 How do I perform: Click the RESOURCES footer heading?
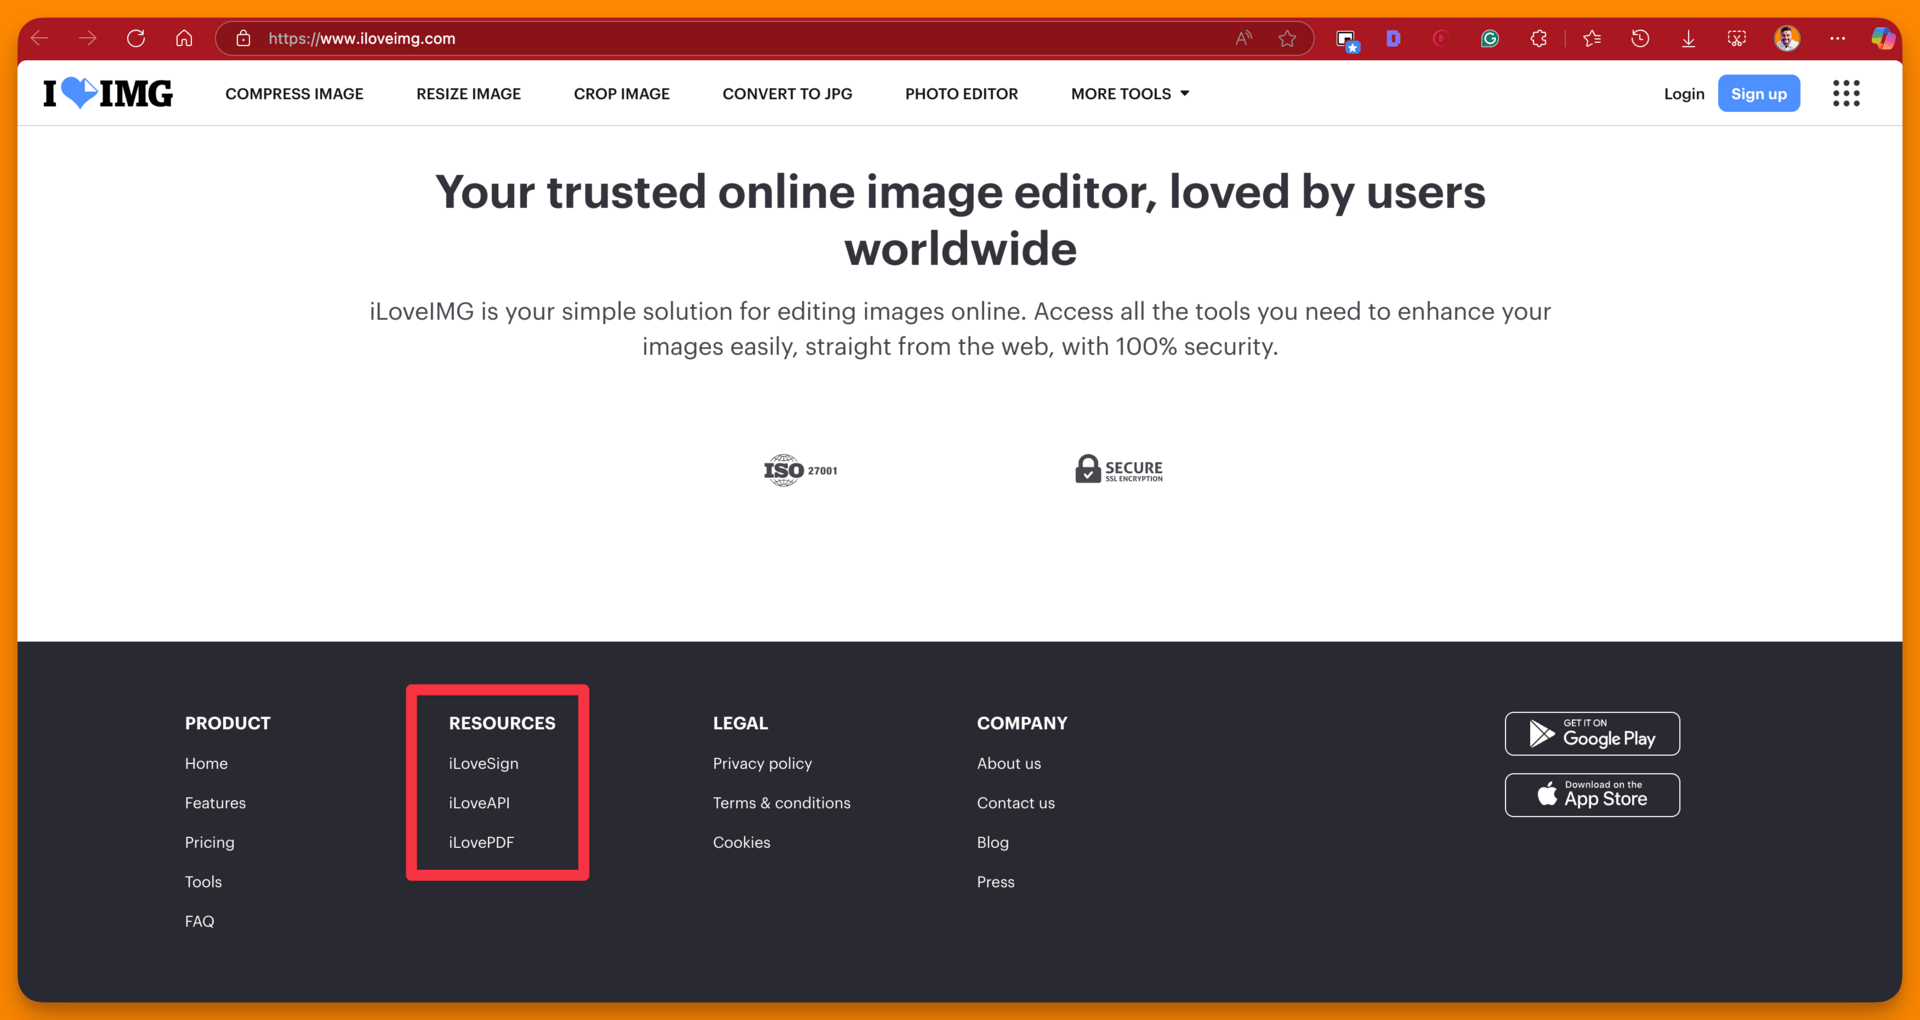(502, 723)
